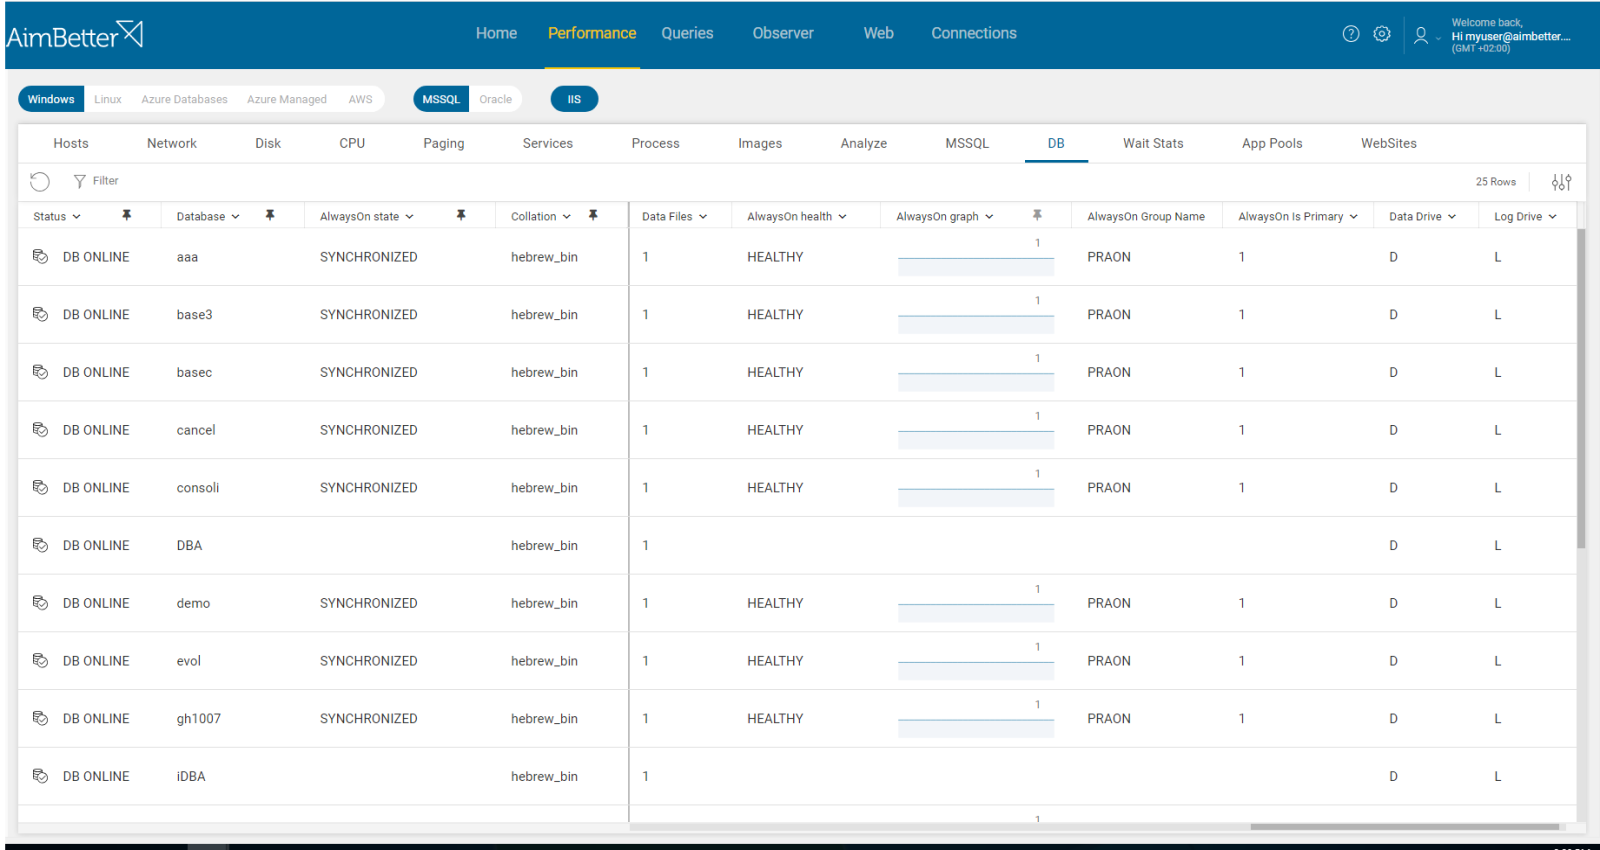Screen dimensions: 1600x850
Task: Switch platform to AWS
Action: 360,99
